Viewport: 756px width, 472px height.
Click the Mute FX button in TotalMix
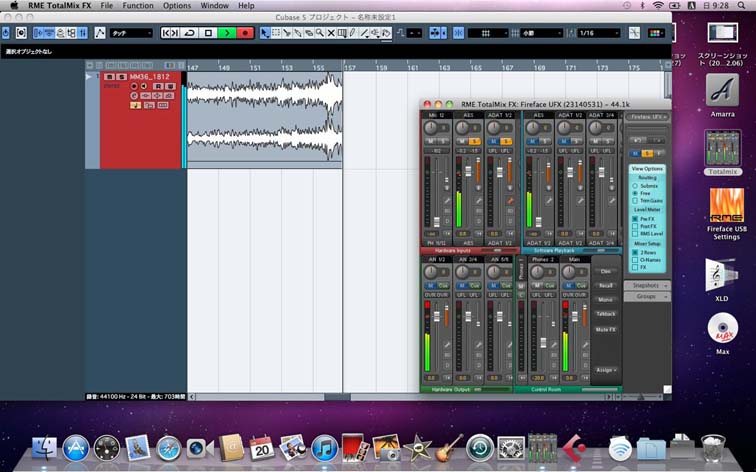click(x=606, y=330)
